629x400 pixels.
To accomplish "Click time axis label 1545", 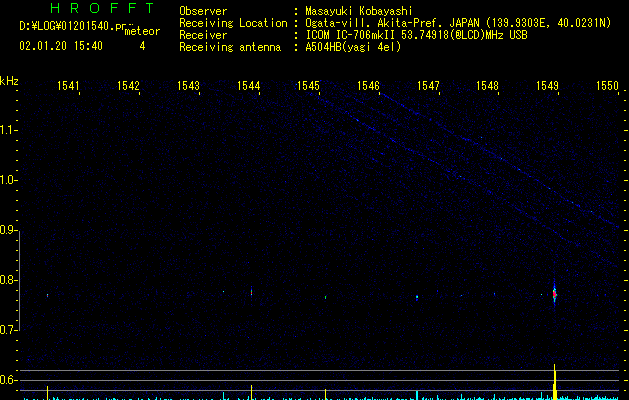I will pos(308,86).
